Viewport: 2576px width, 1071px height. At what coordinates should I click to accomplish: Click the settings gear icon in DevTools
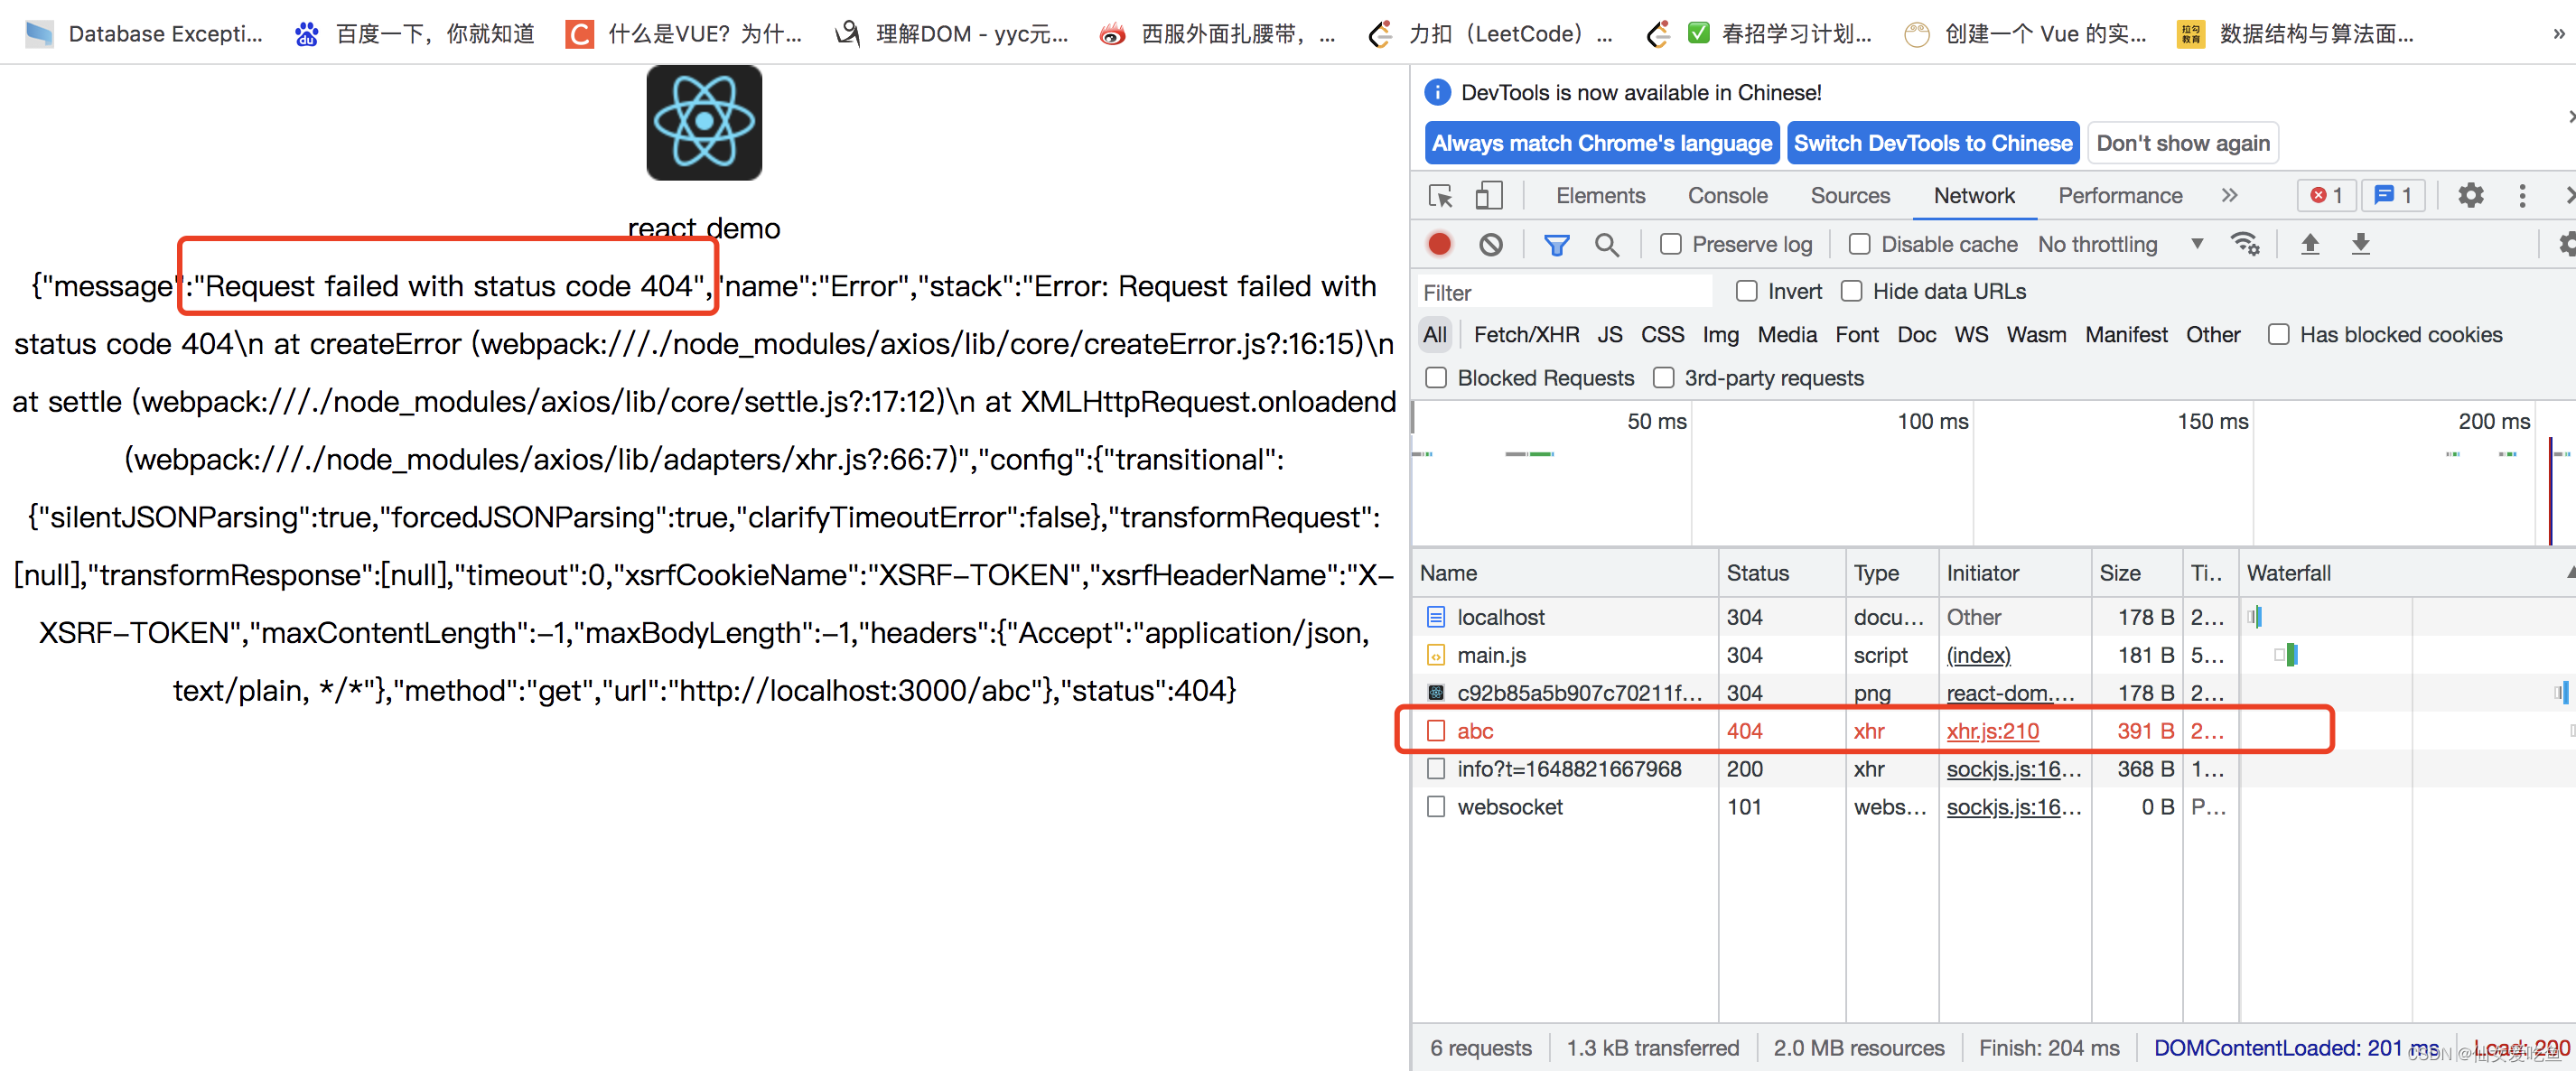pyautogui.click(x=2471, y=195)
